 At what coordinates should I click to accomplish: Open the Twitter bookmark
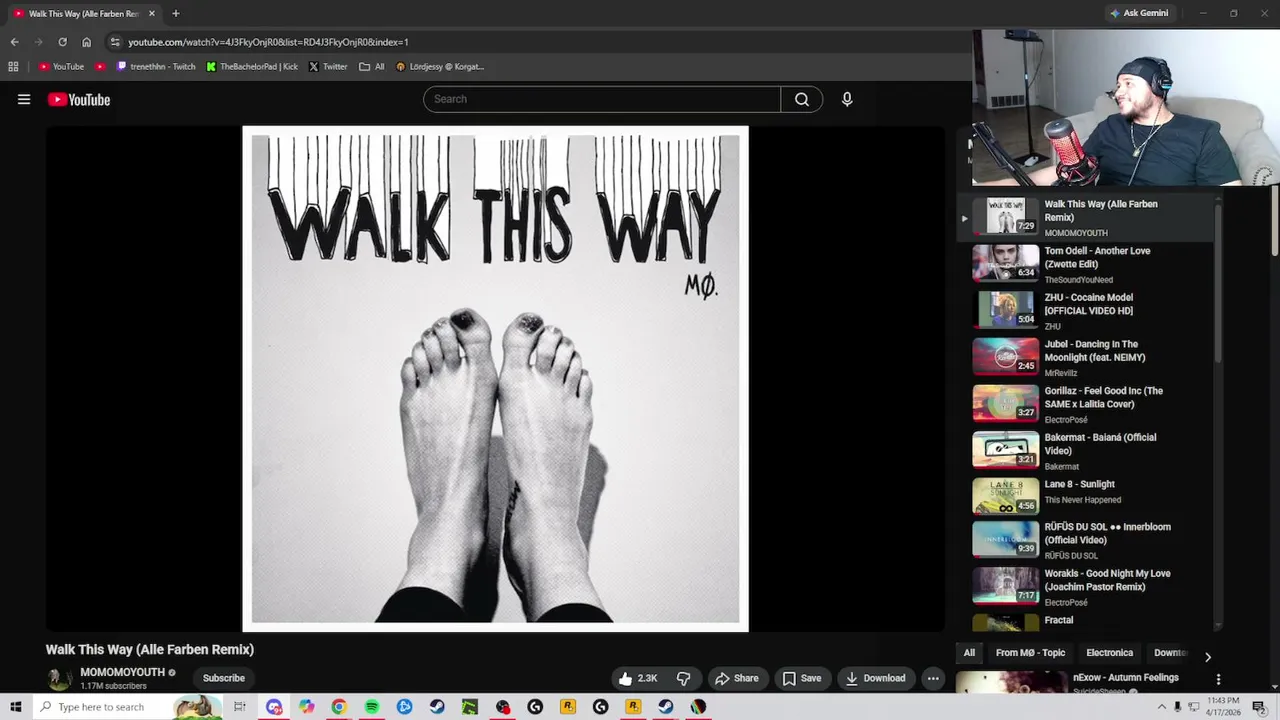328,67
